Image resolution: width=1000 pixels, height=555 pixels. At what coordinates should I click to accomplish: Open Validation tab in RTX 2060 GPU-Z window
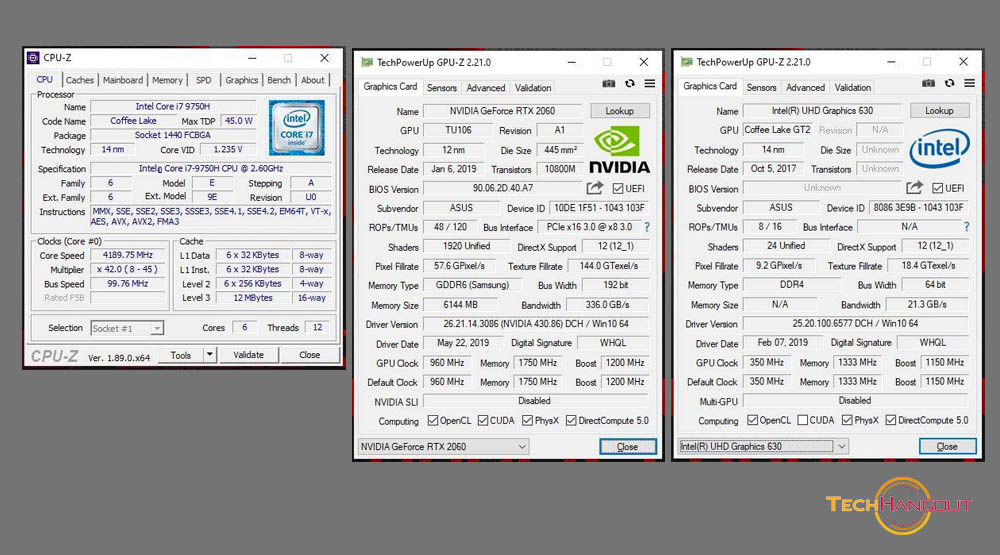click(x=533, y=87)
